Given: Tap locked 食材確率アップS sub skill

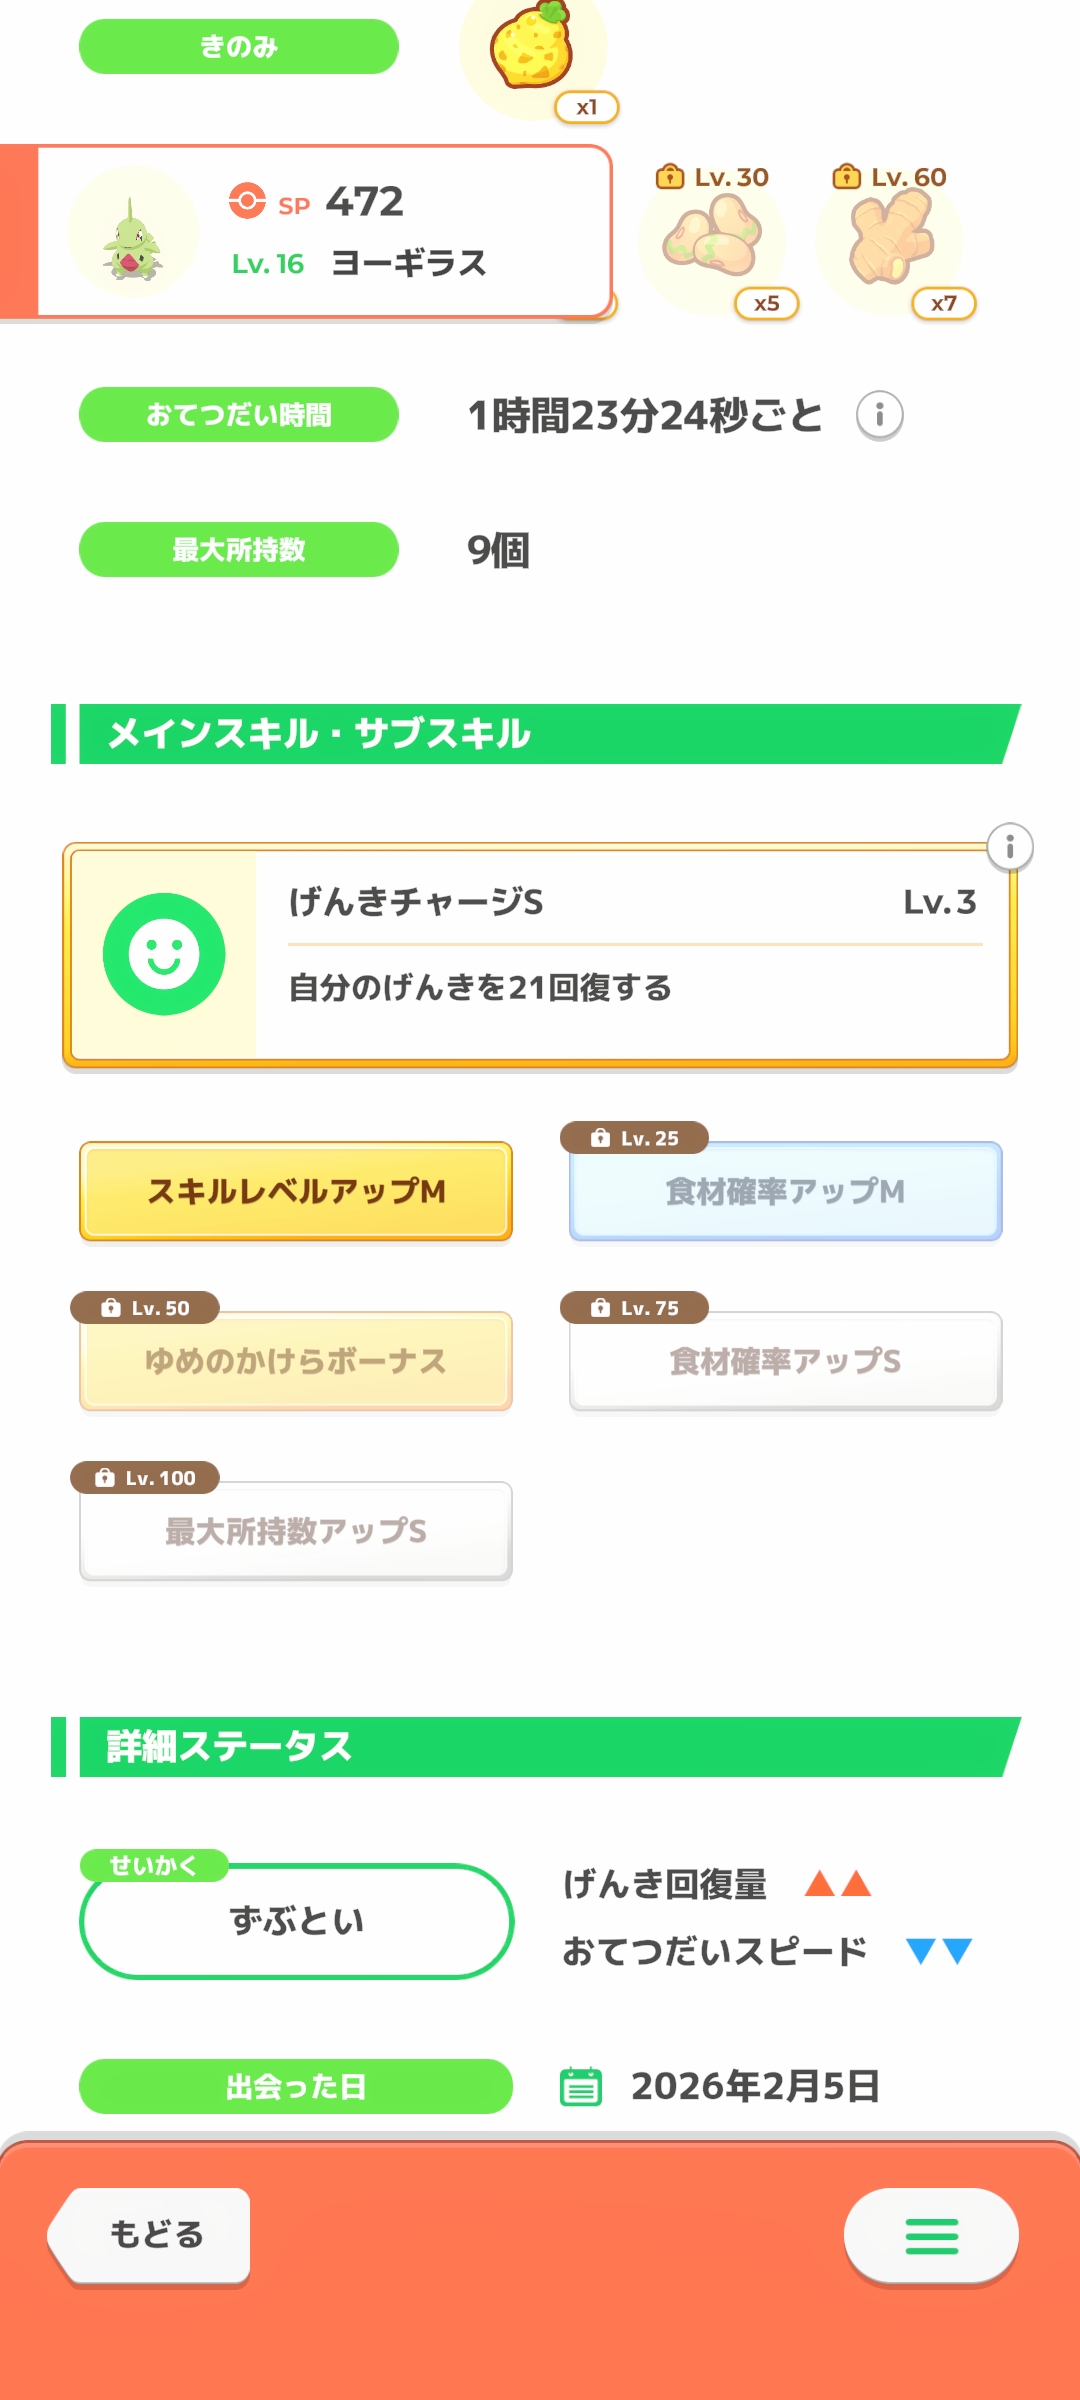Looking at the screenshot, I should [785, 1361].
